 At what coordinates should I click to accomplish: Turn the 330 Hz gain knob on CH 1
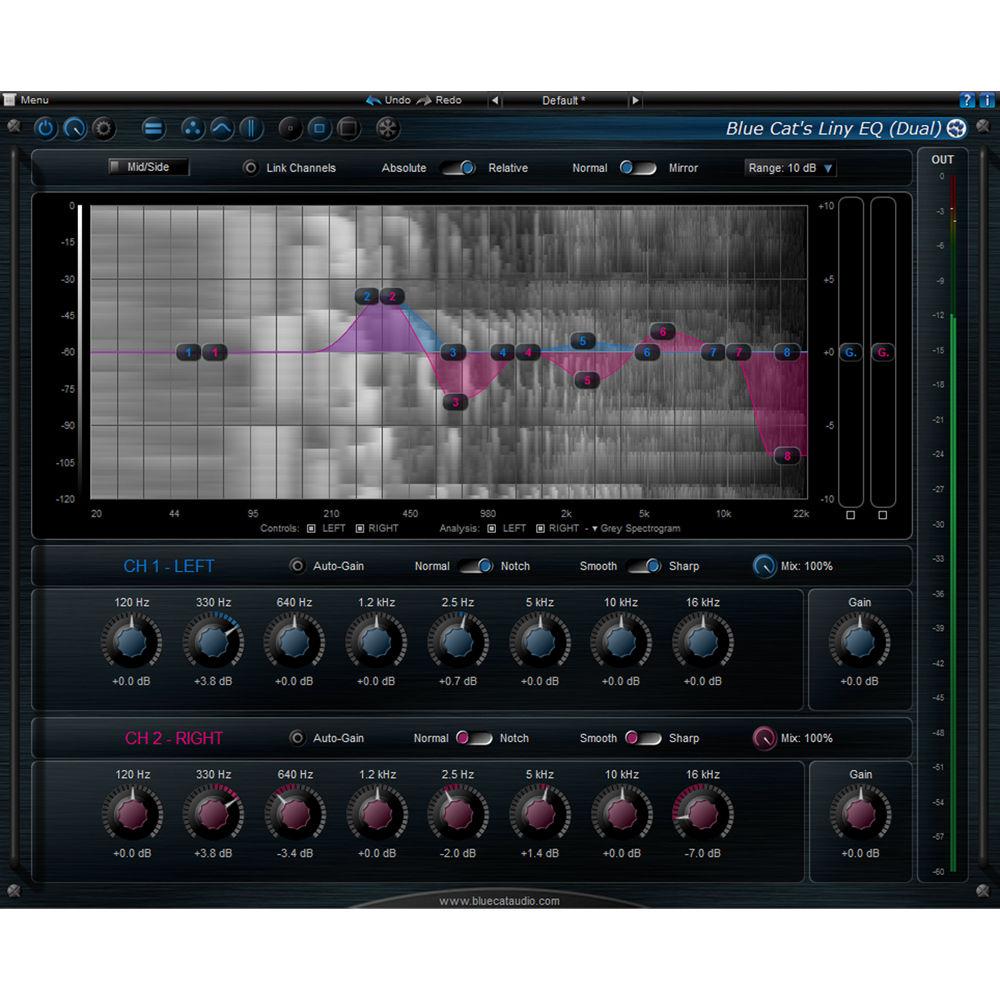point(213,641)
